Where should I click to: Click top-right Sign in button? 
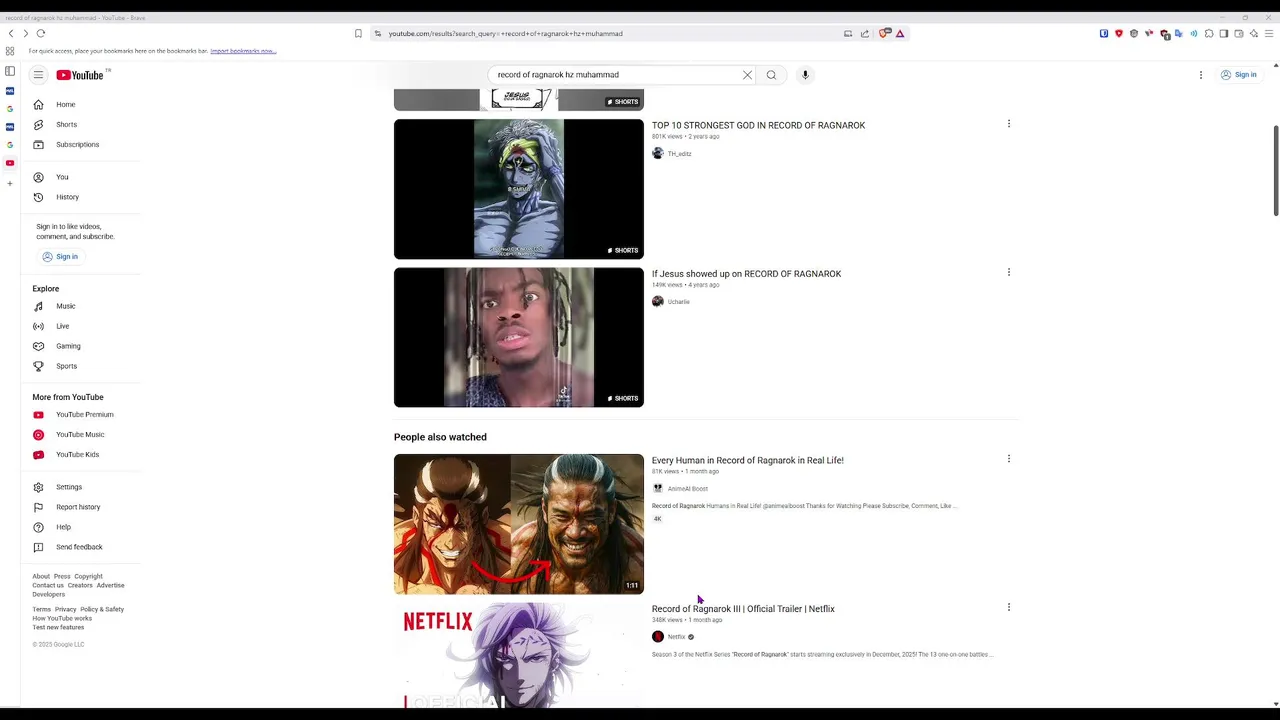pyautogui.click(x=1238, y=75)
